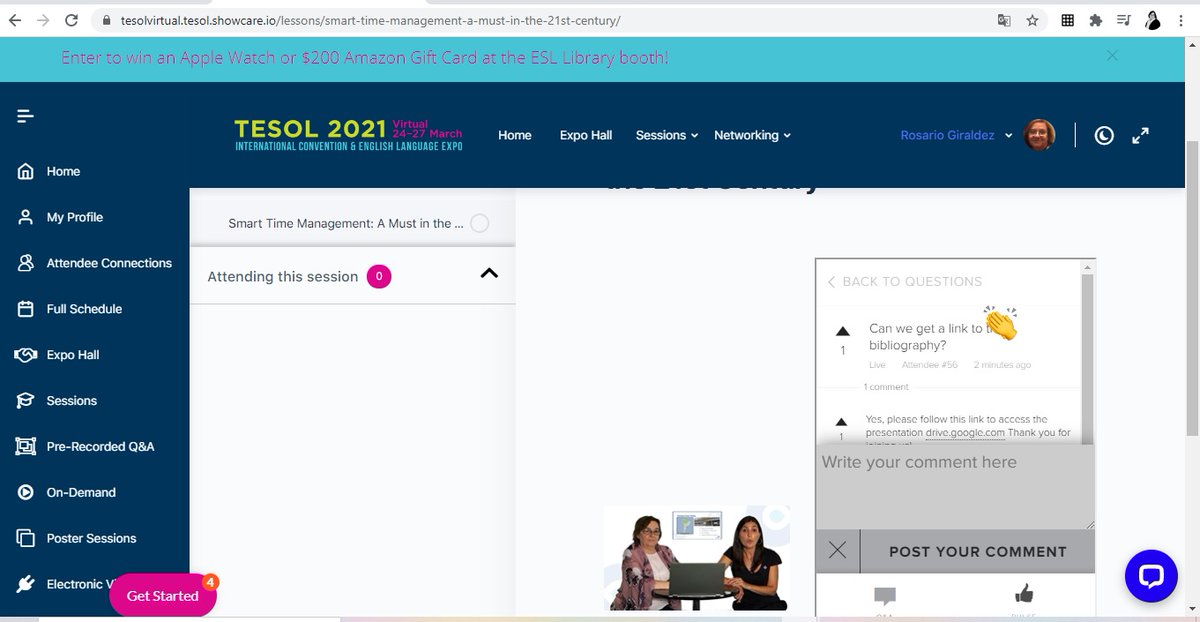Click POST YOUR COMMENT button
Screen dimensions: 1200x622
point(978,551)
